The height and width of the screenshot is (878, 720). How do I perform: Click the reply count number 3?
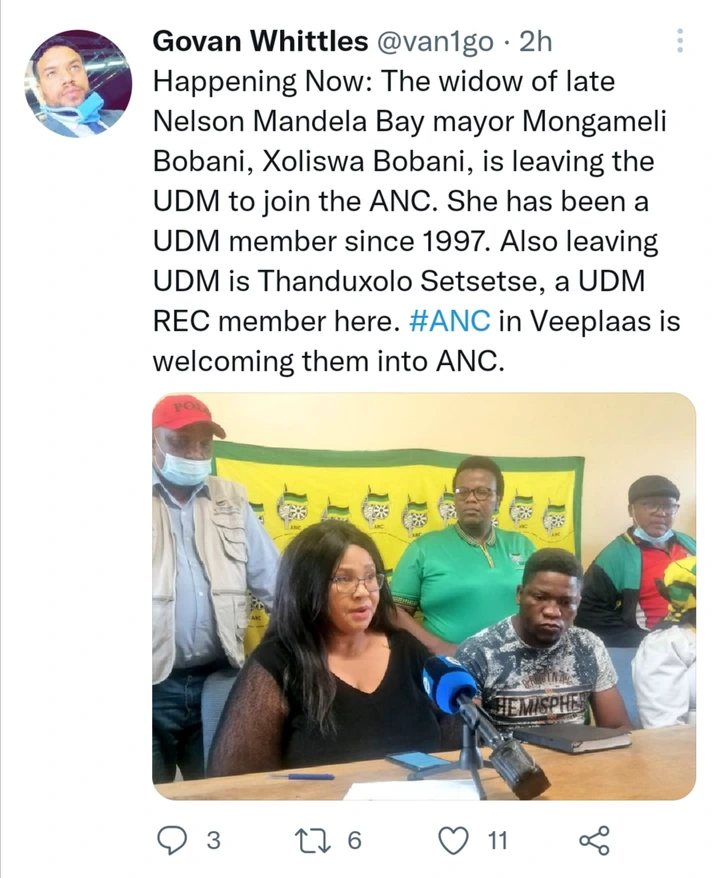213,840
